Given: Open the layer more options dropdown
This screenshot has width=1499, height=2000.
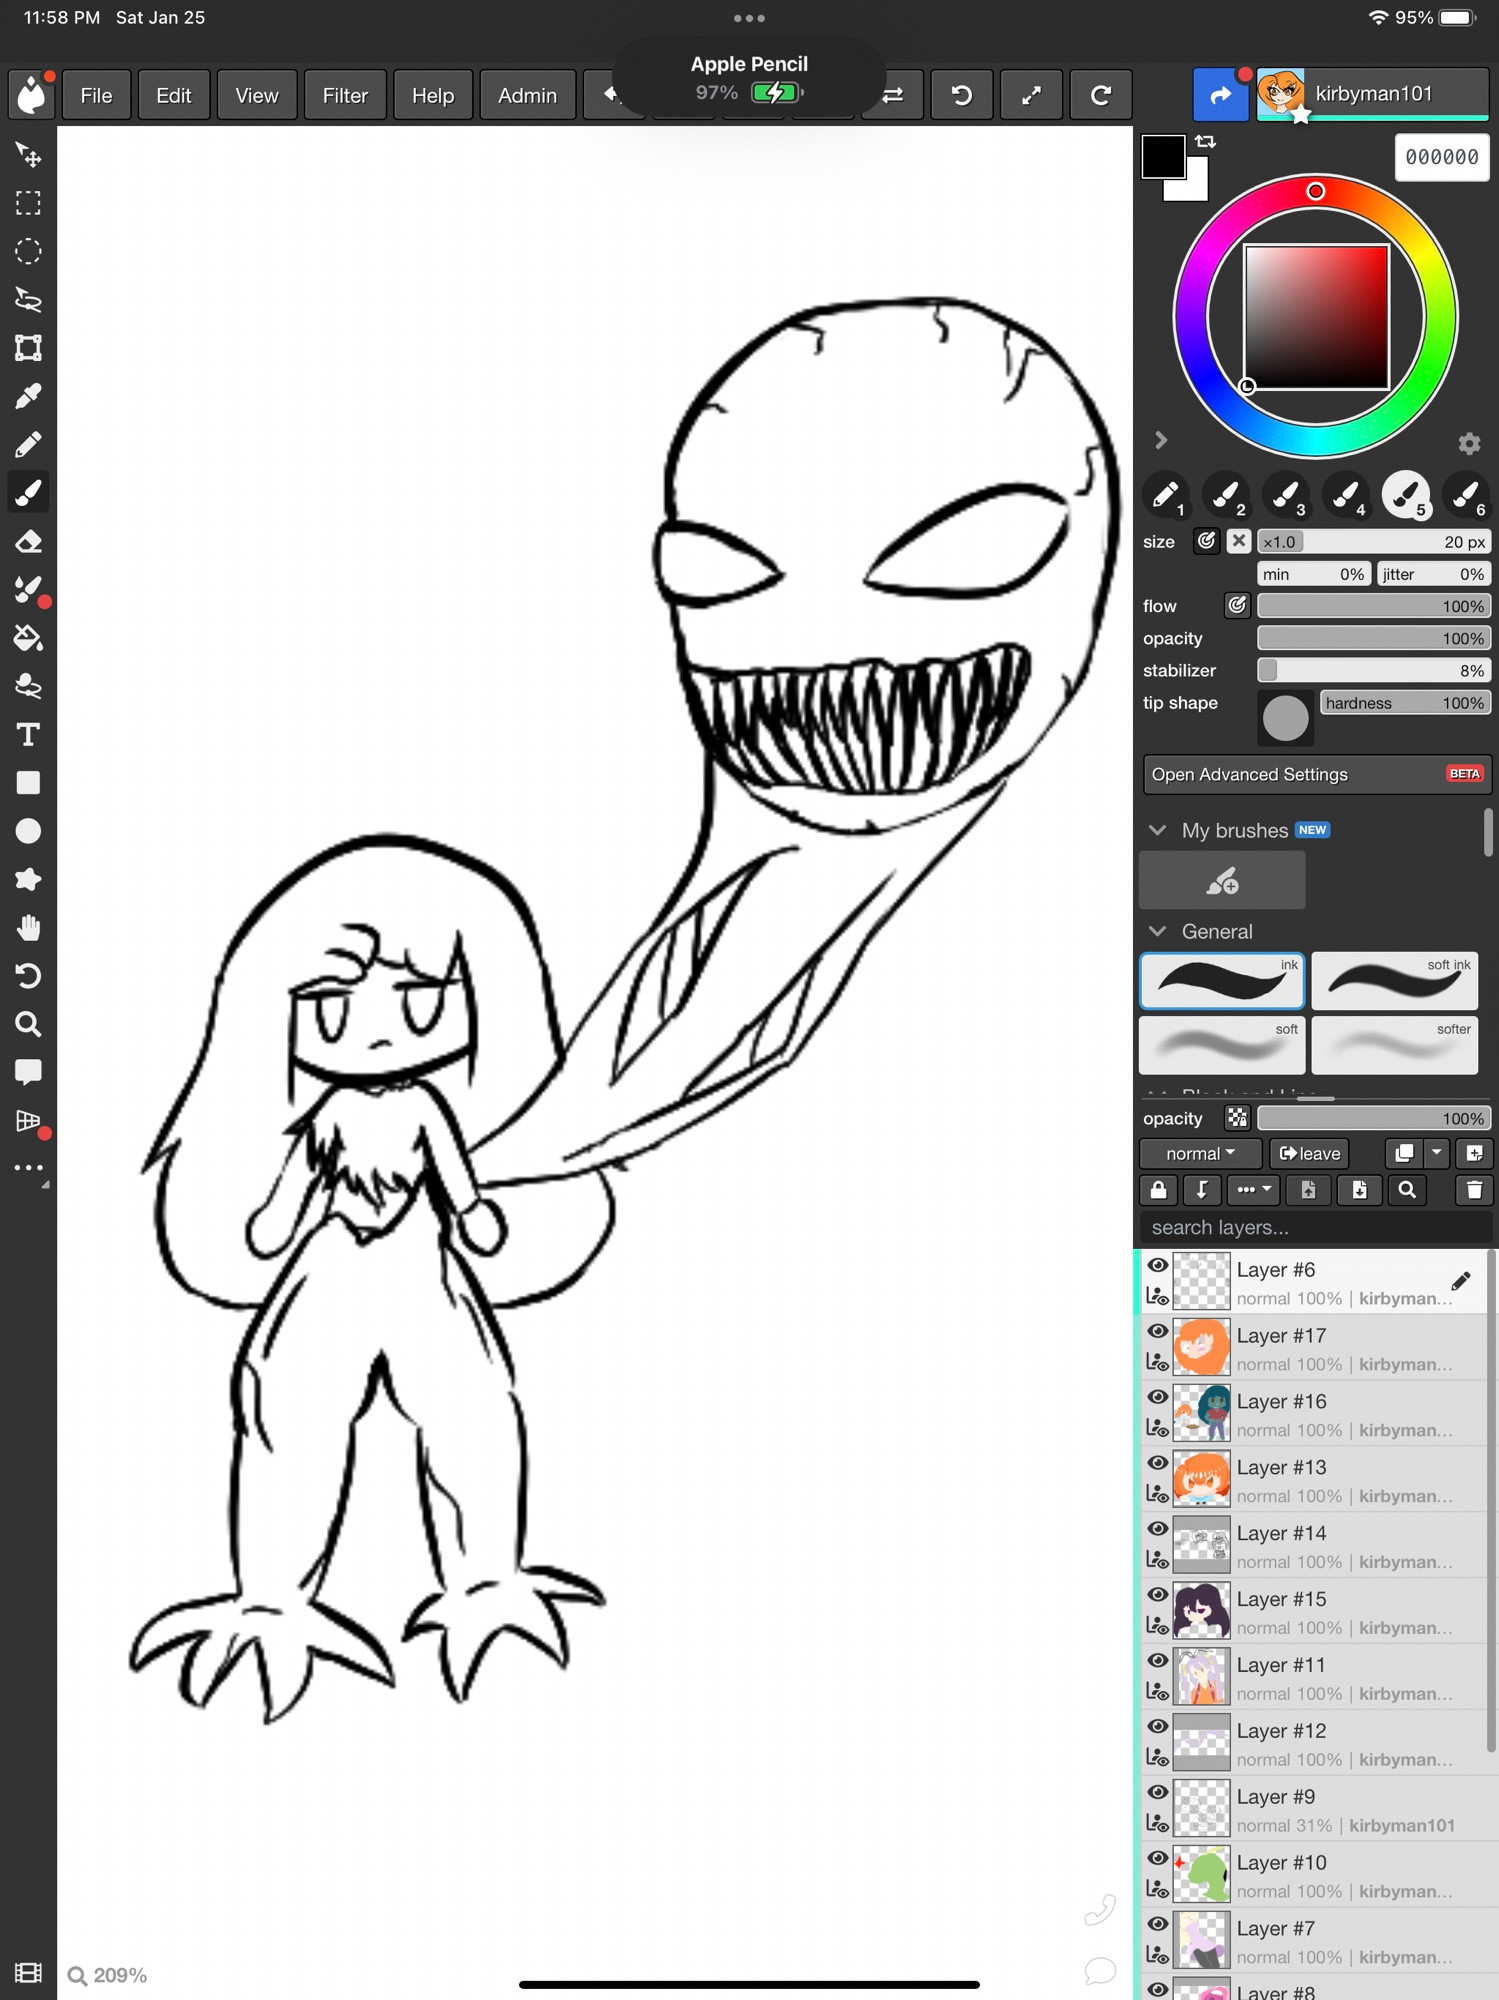Looking at the screenshot, I should tap(1253, 1189).
